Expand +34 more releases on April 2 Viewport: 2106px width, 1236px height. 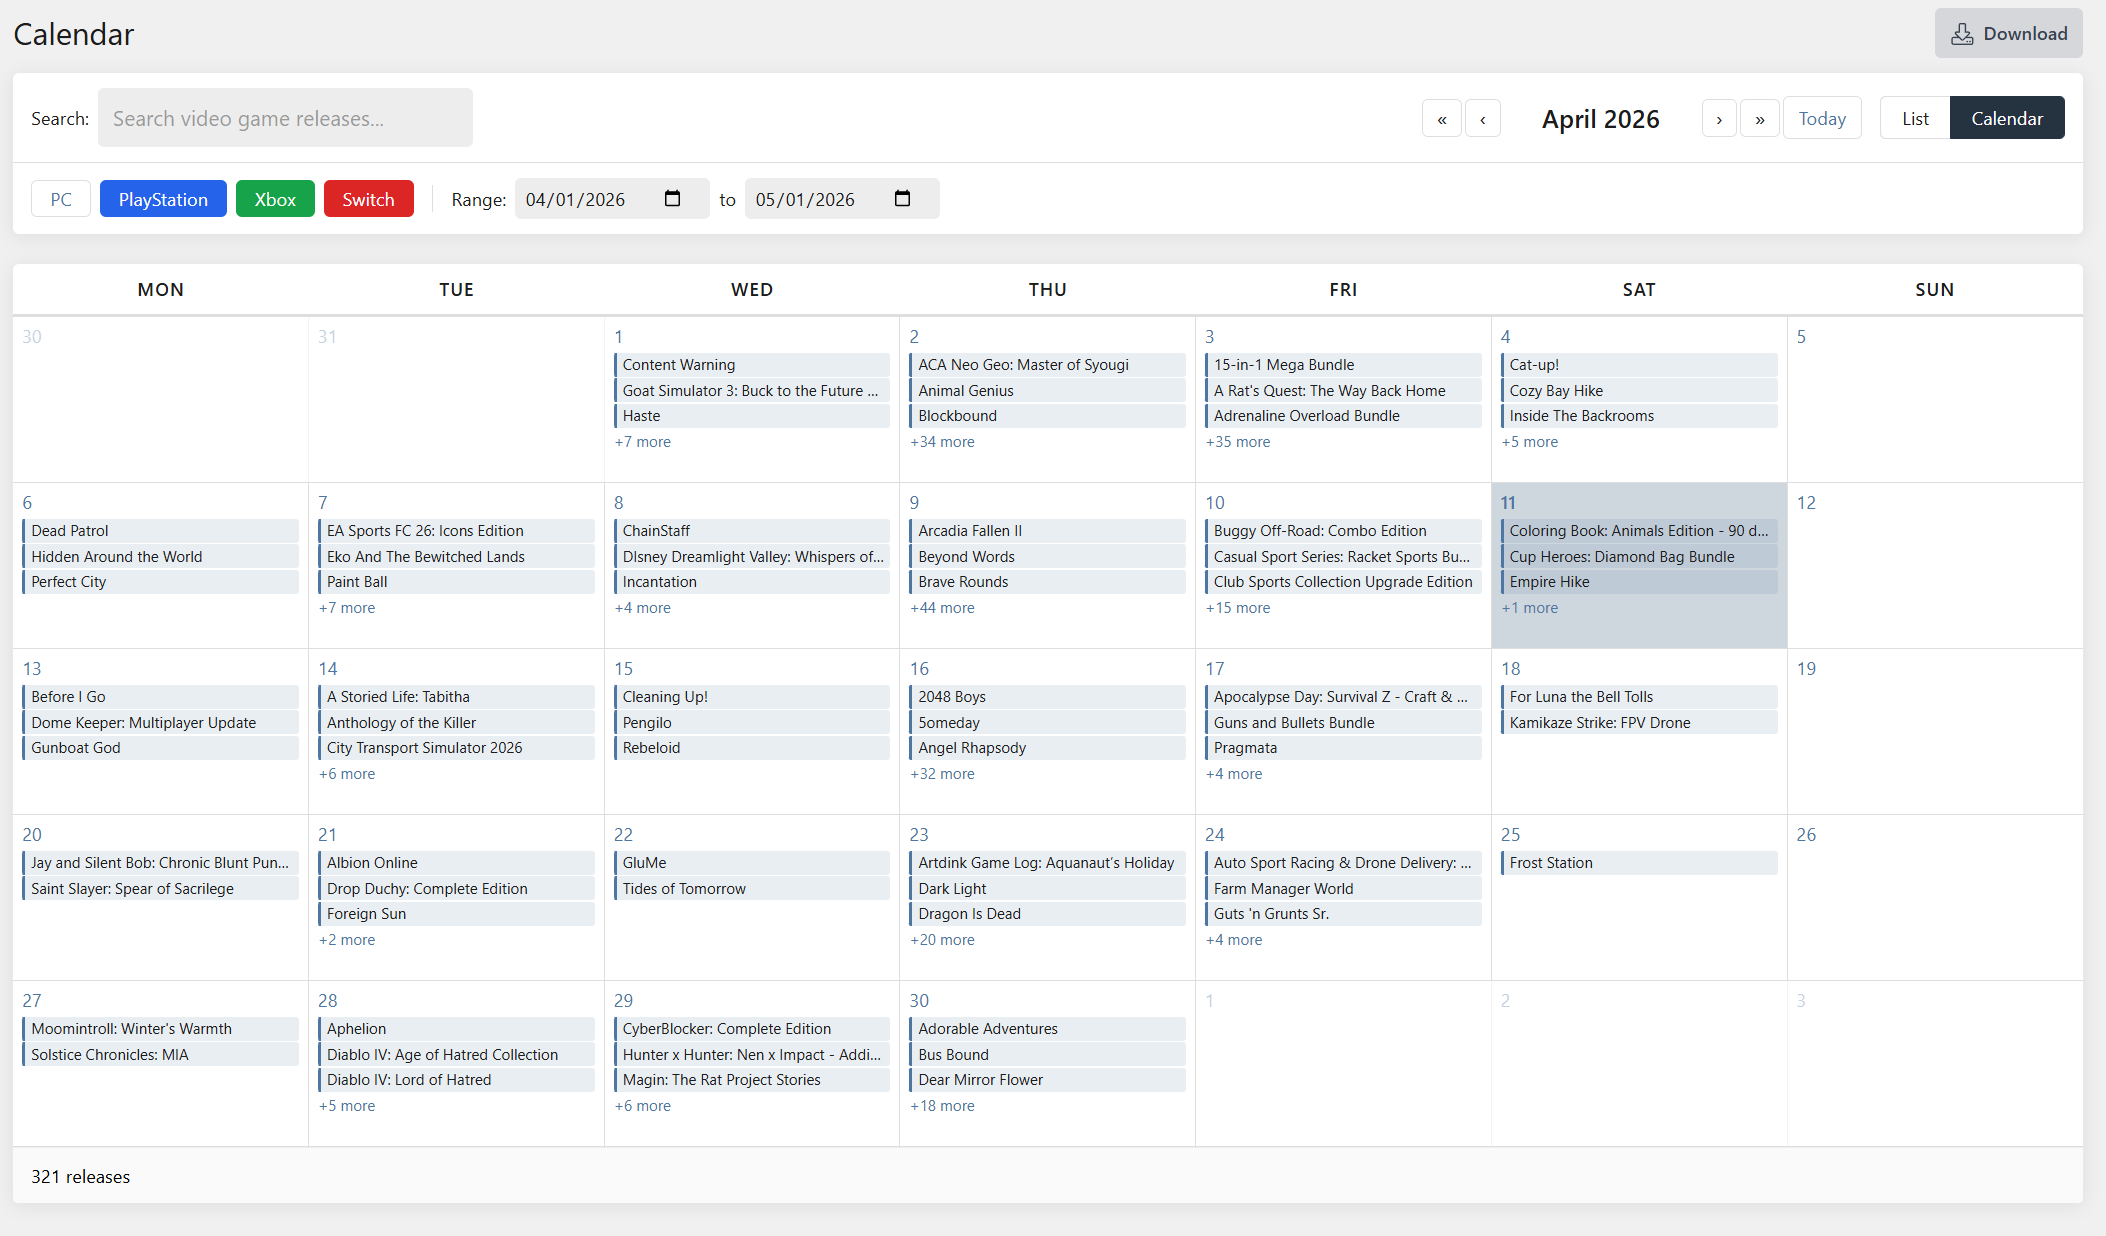click(942, 442)
